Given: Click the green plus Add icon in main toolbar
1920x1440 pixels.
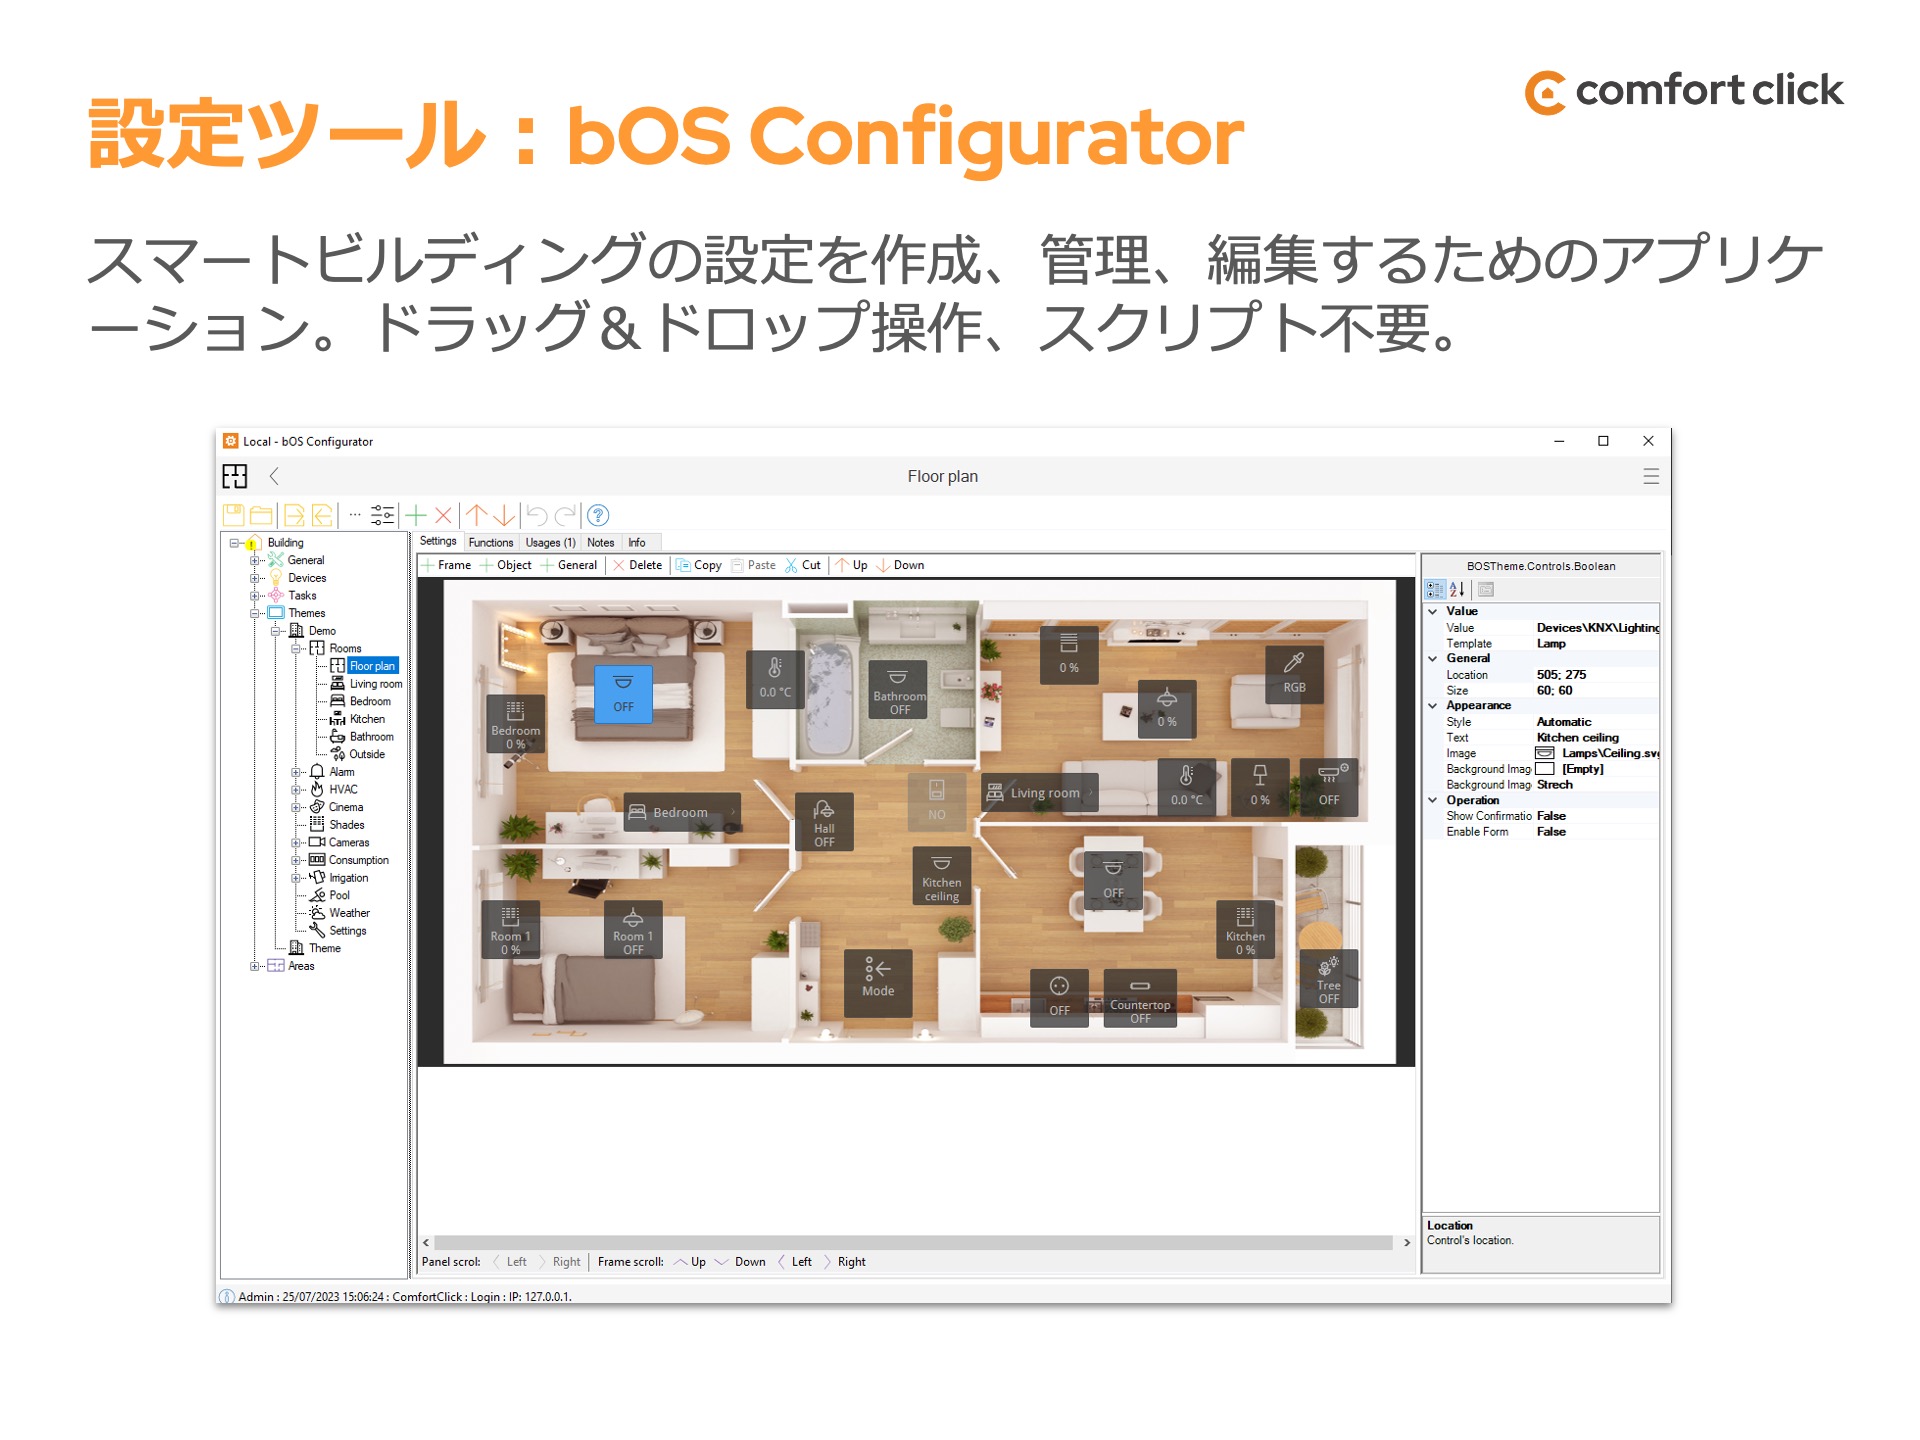Looking at the screenshot, I should [416, 515].
